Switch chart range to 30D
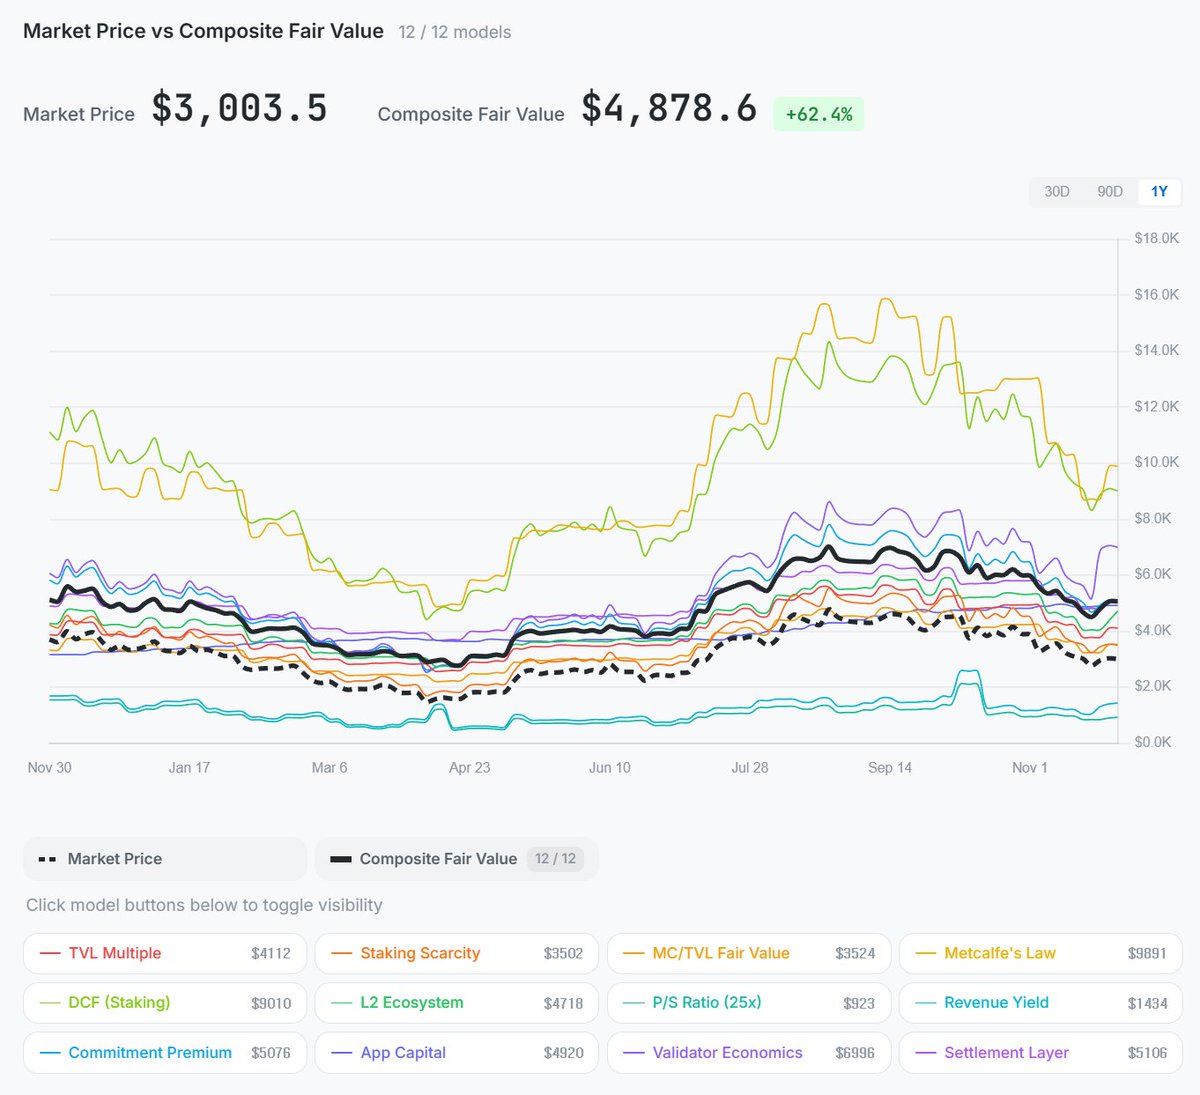This screenshot has width=1200, height=1095. (x=1056, y=192)
